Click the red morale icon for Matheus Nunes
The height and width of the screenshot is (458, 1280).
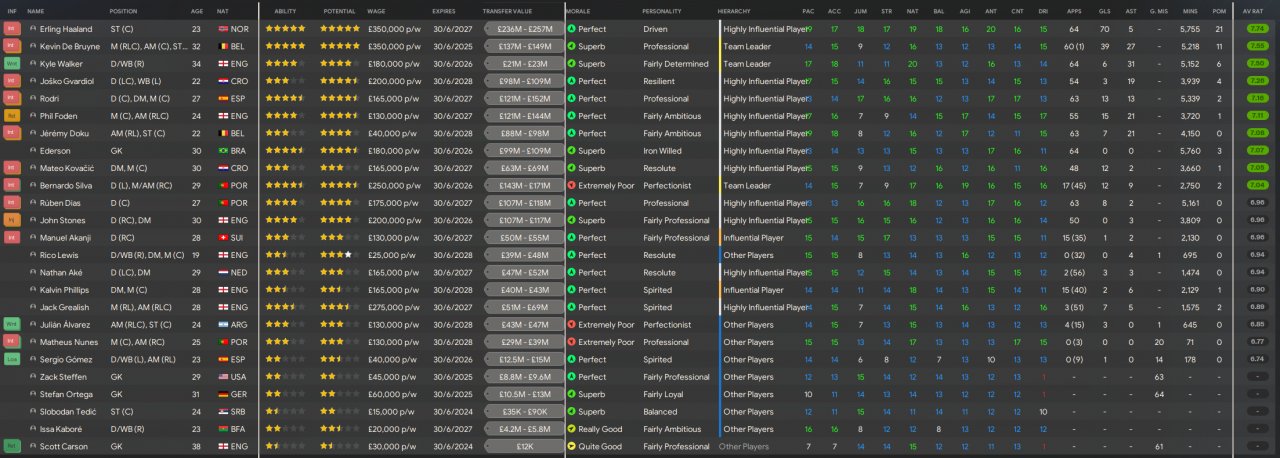point(571,342)
